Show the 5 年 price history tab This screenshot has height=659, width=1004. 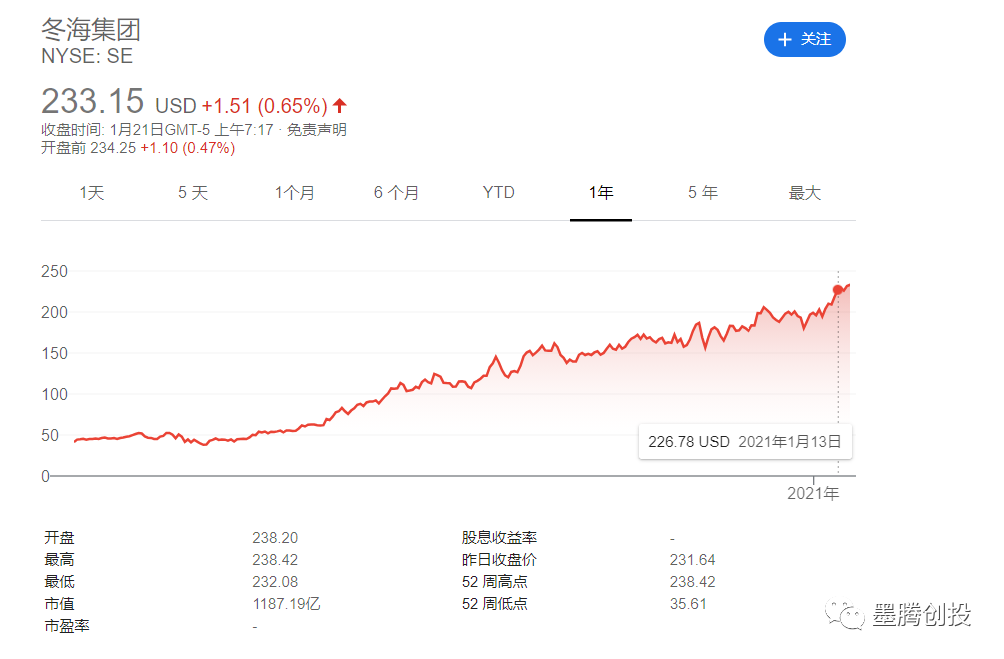[x=702, y=193]
